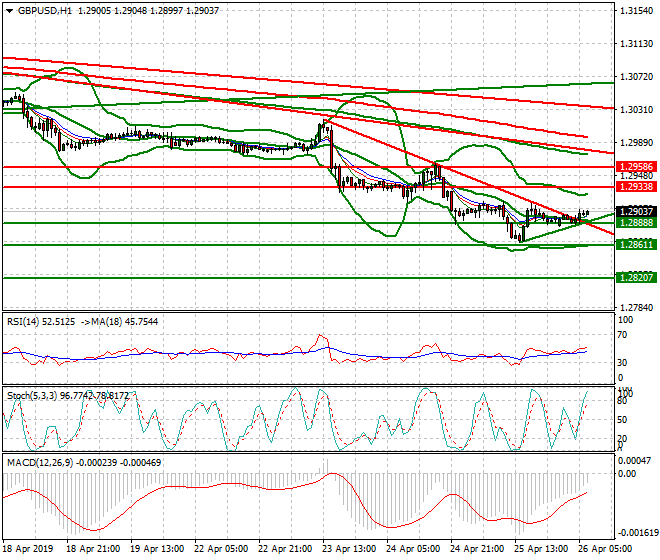The image size is (660, 560).
Task: Click the RSI scale level 30
Action: click(623, 363)
